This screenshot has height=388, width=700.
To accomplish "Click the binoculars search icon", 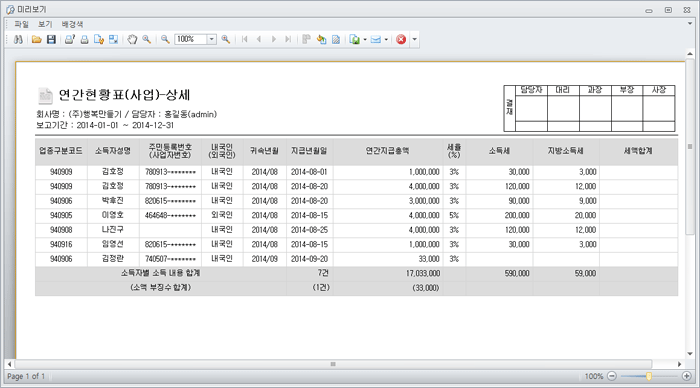I will [x=18, y=39].
